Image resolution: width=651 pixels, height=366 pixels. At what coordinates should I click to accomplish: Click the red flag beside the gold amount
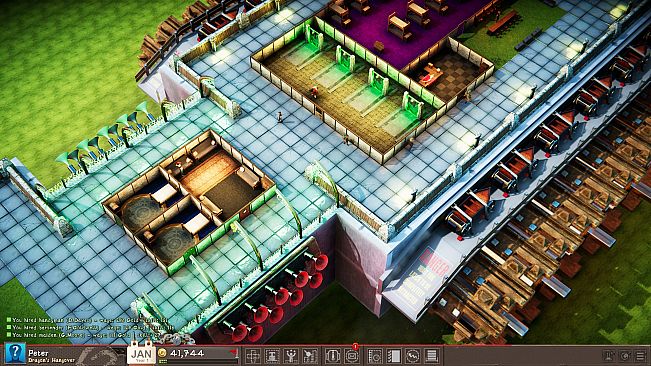pos(234,352)
